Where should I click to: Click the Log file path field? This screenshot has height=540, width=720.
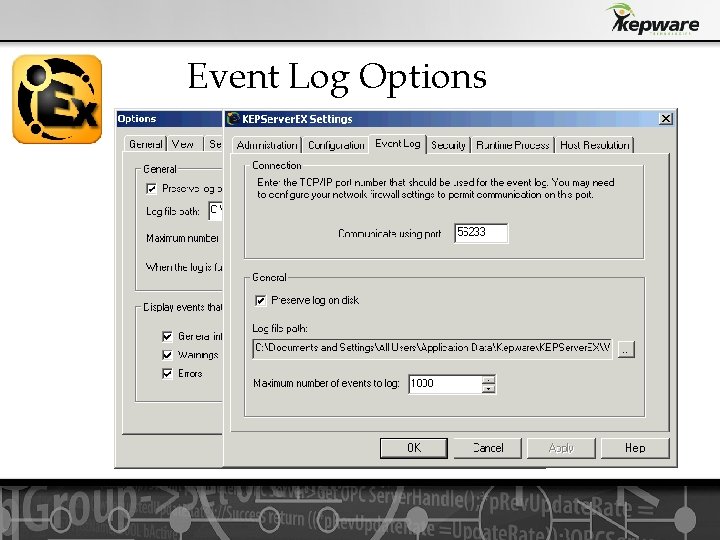[432, 349]
